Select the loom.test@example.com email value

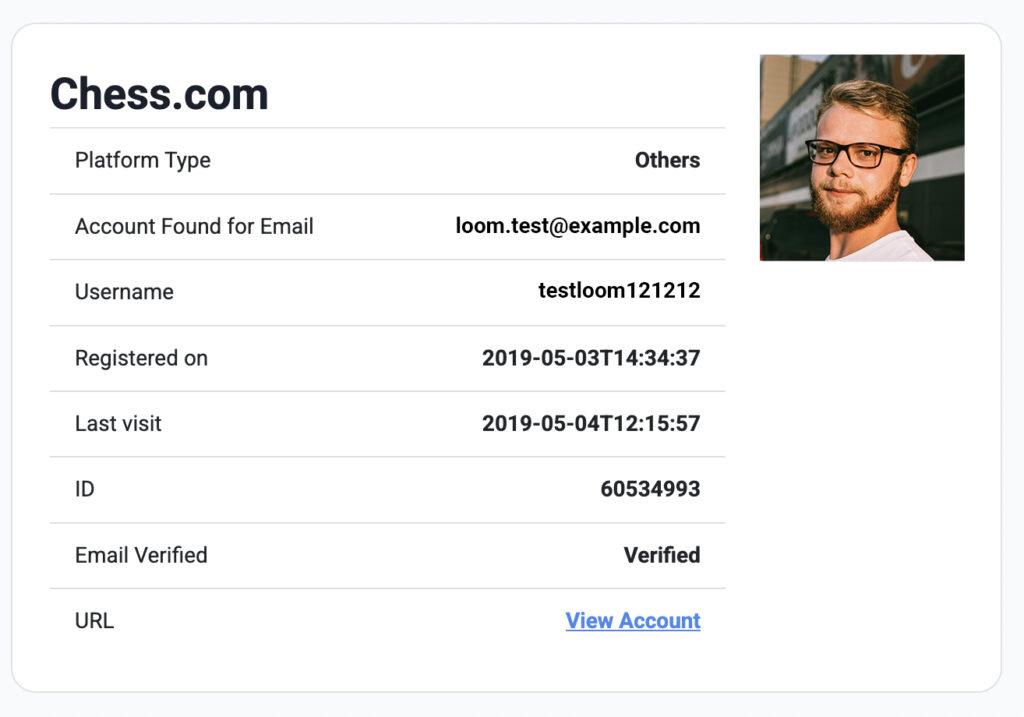[578, 226]
